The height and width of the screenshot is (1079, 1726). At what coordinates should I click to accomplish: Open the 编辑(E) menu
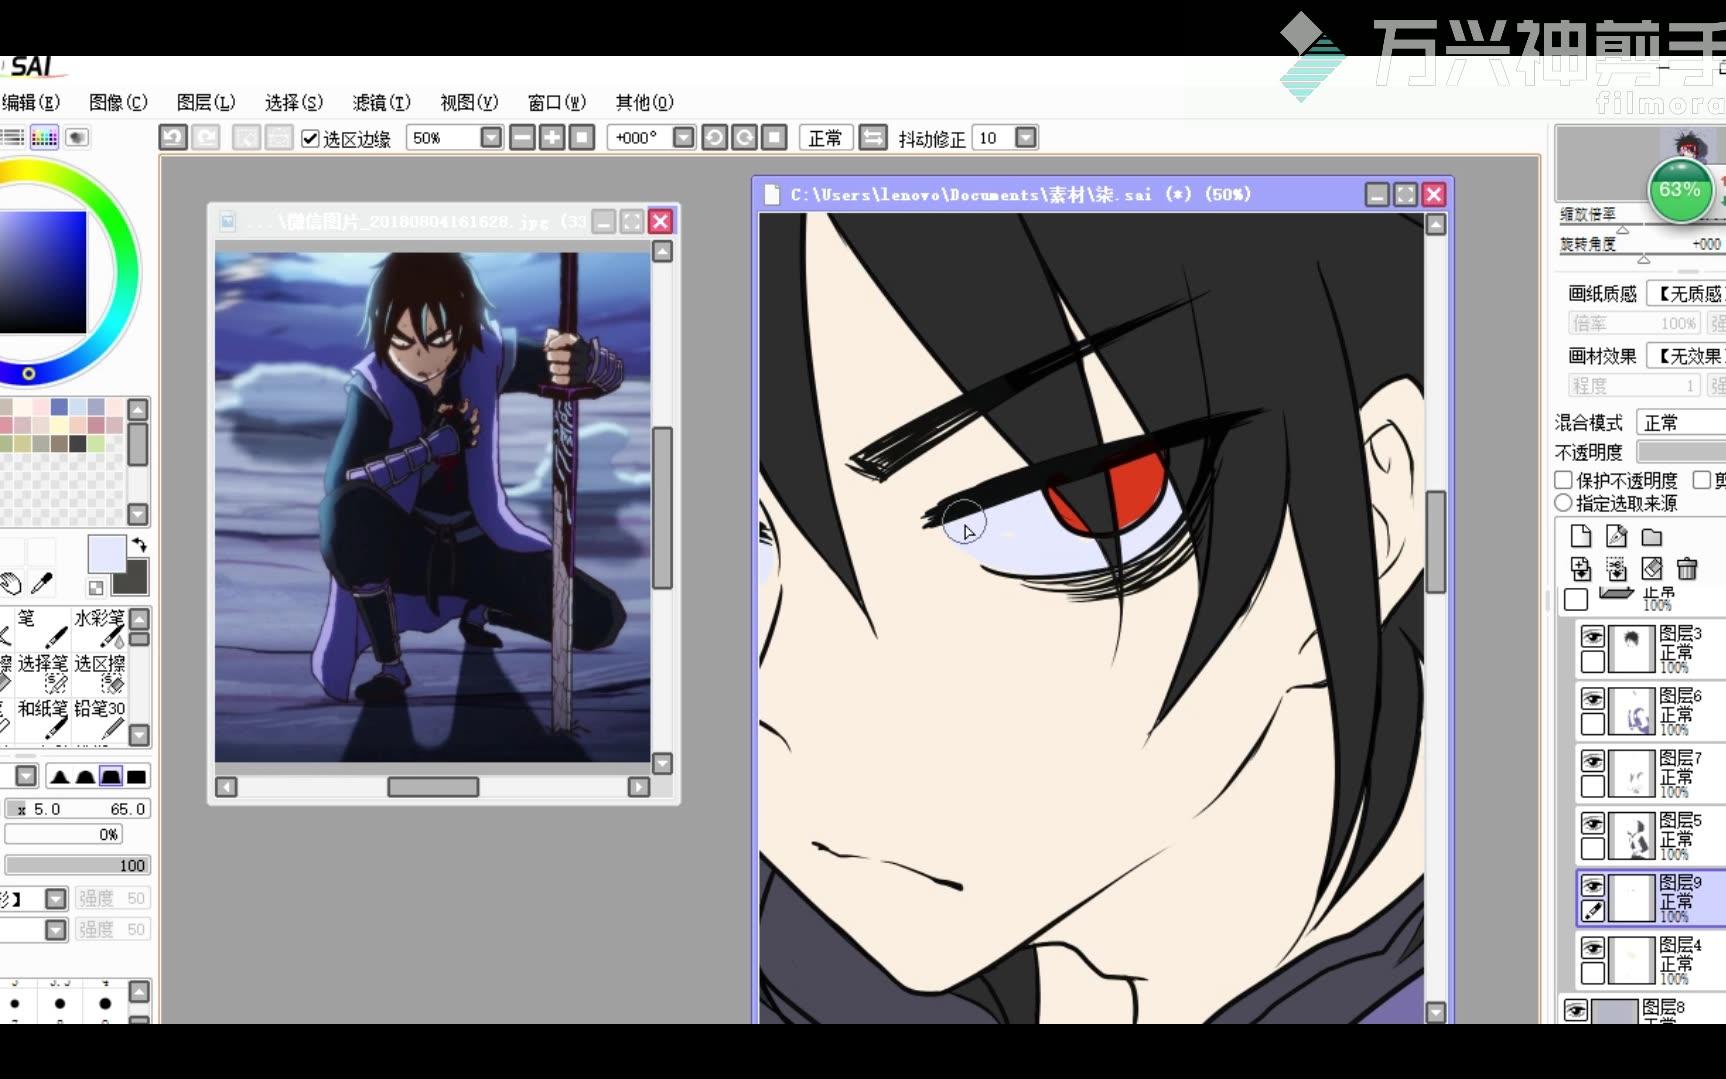point(30,102)
